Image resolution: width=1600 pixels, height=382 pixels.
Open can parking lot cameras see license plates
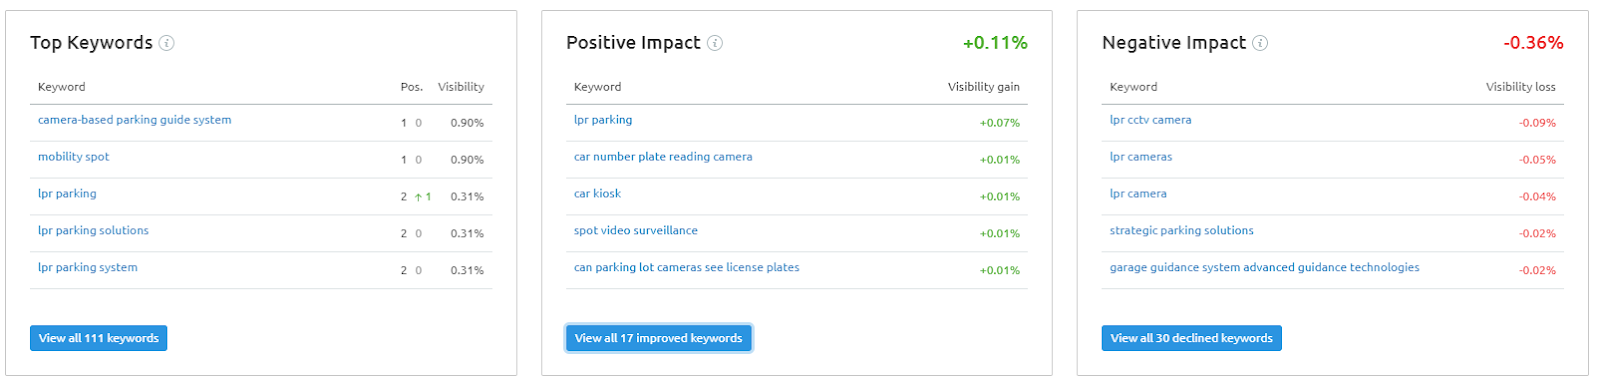686,268
